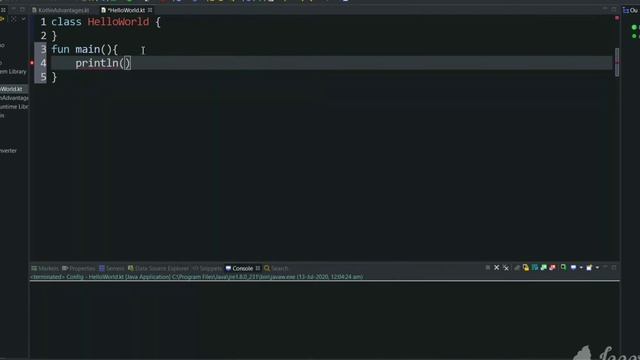Screen dimensions: 640x360
Task: Click the Open Console icon
Action: point(589,268)
